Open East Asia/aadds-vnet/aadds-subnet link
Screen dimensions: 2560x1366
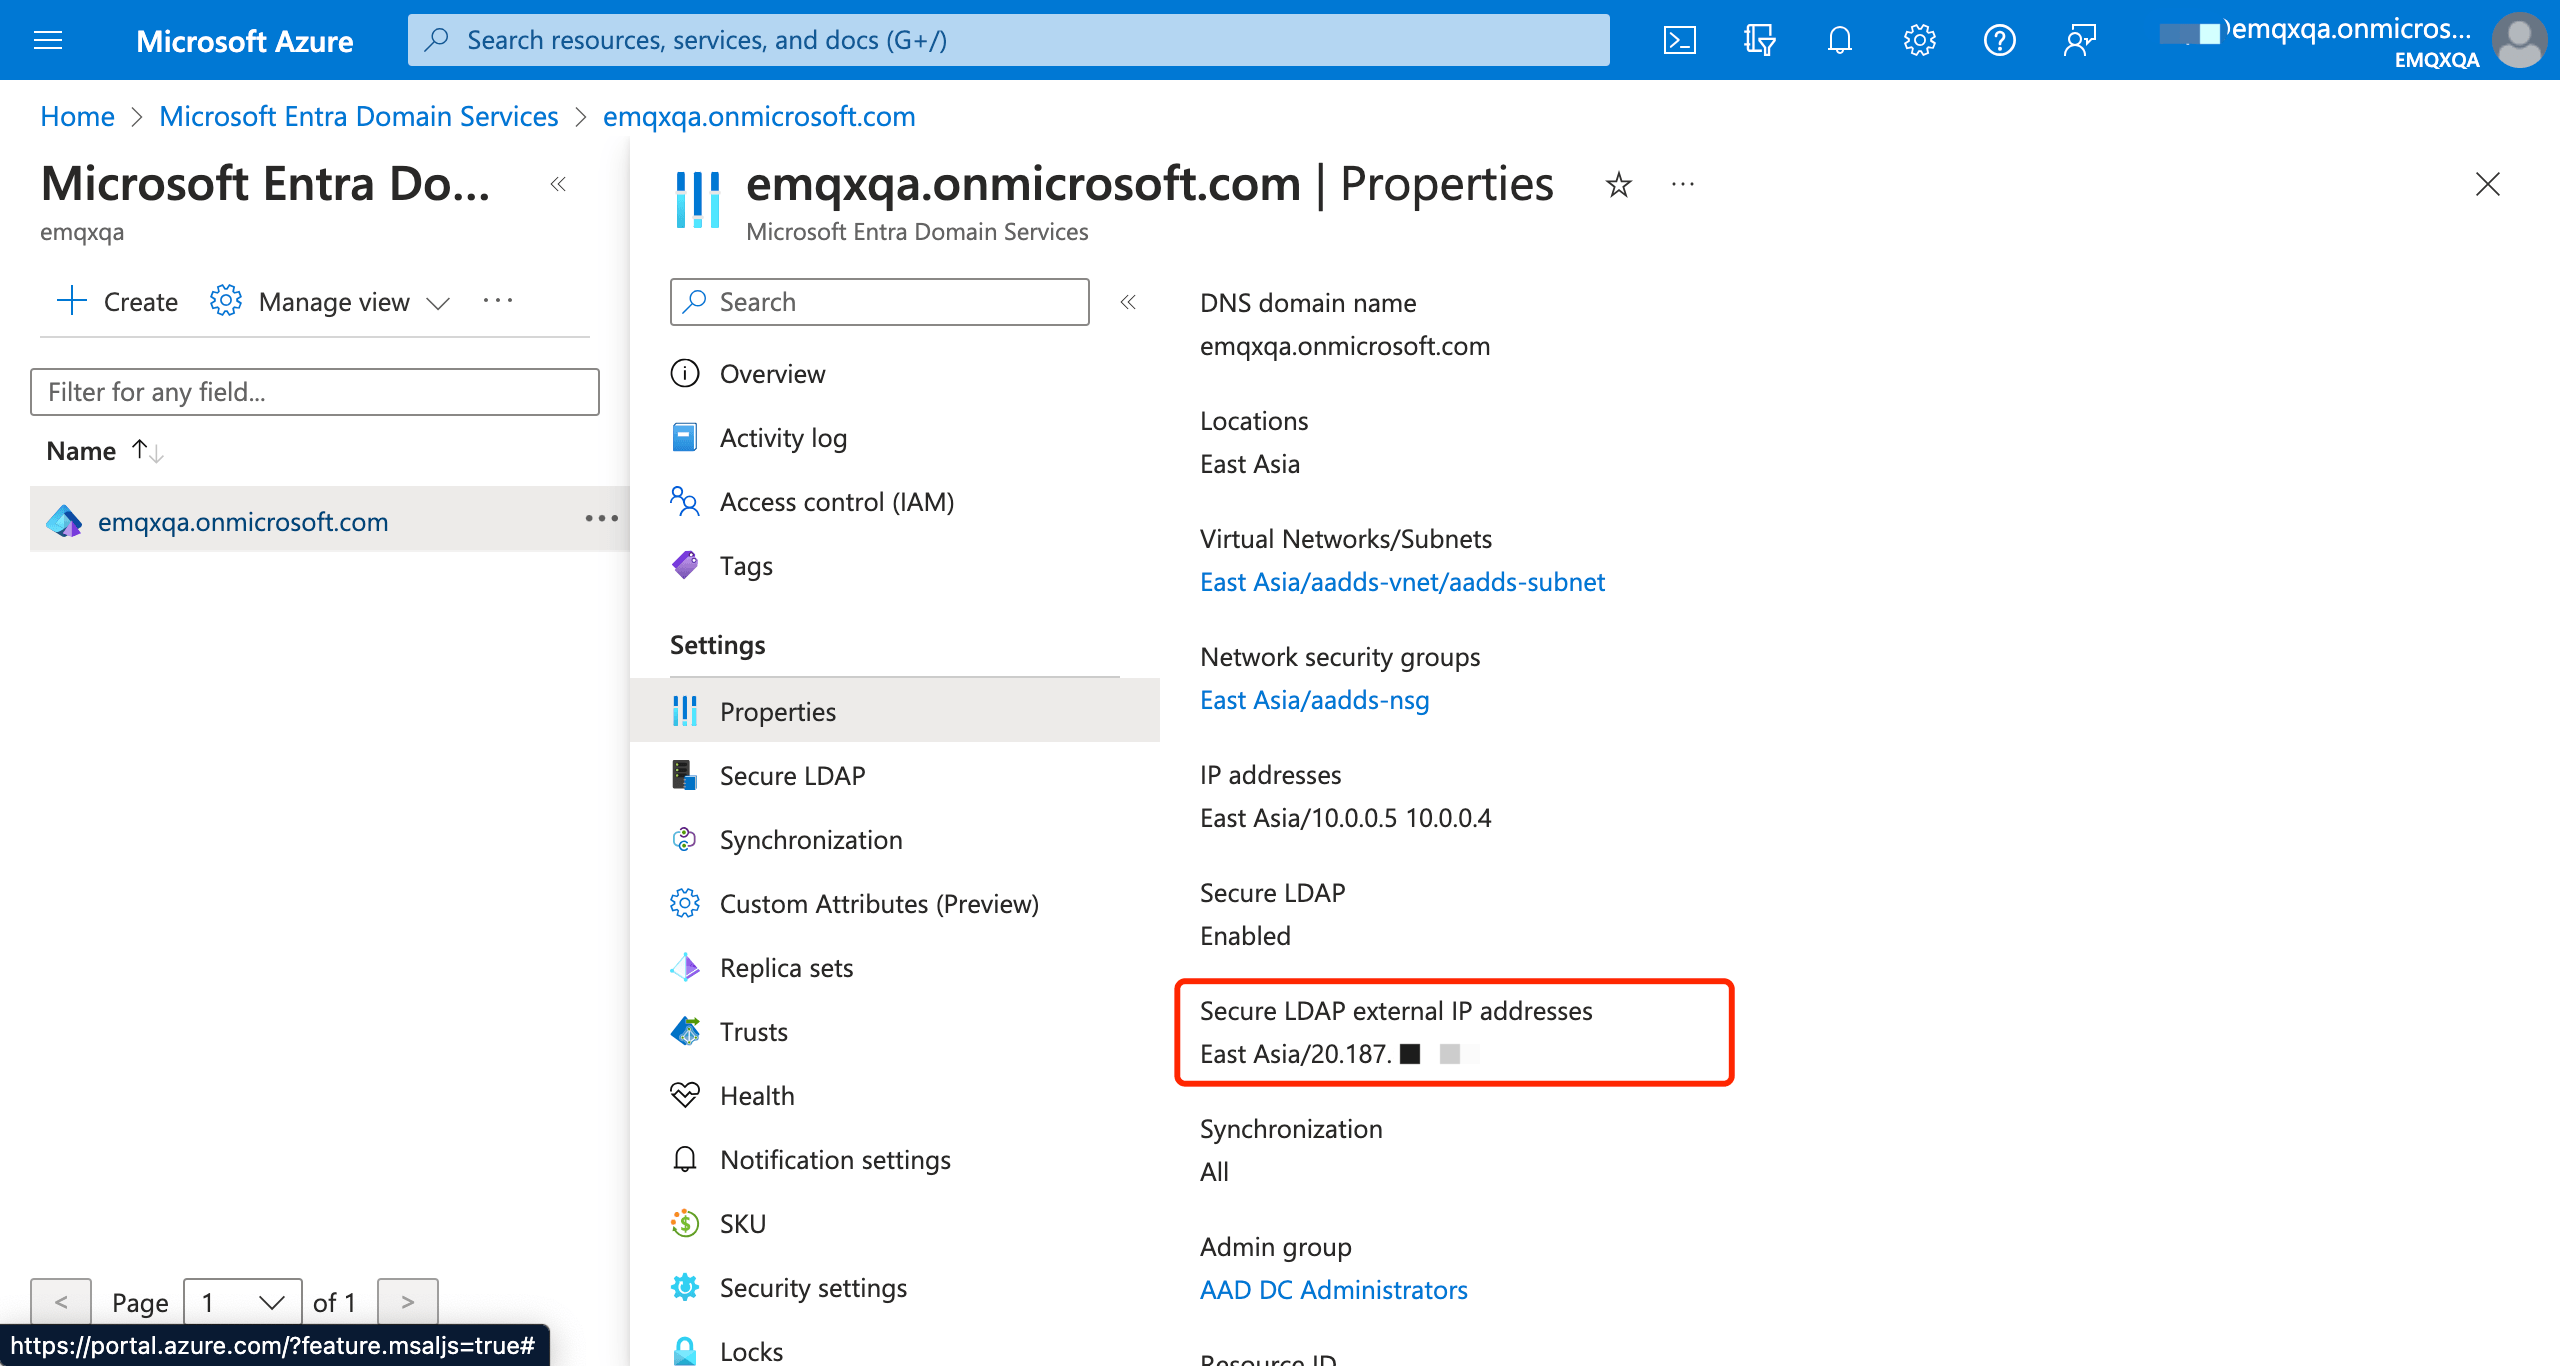[x=1402, y=582]
